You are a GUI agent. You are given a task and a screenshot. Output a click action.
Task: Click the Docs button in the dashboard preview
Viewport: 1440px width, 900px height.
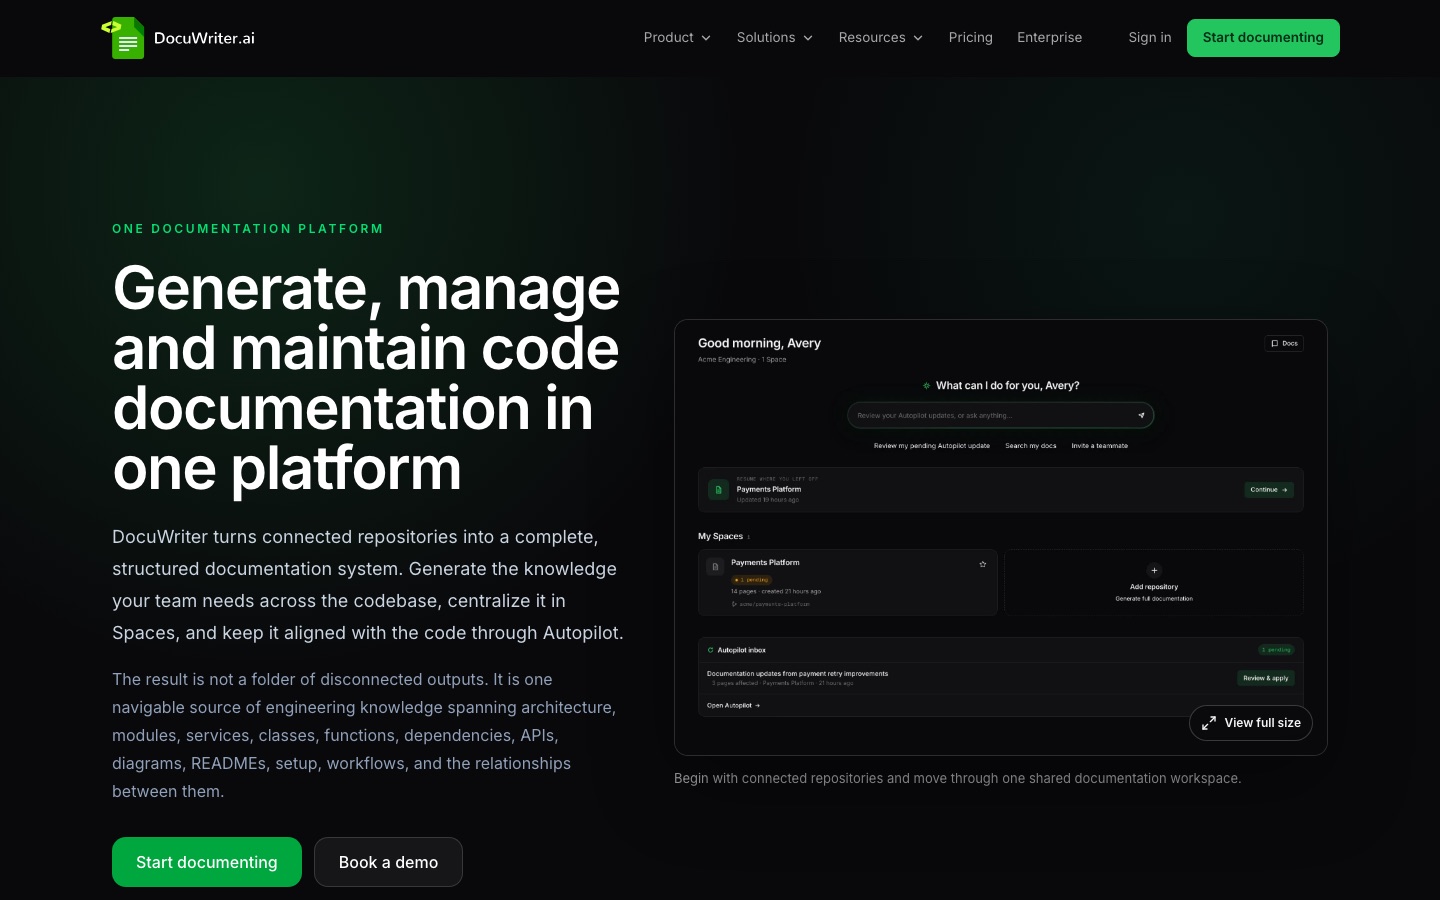pos(1284,343)
